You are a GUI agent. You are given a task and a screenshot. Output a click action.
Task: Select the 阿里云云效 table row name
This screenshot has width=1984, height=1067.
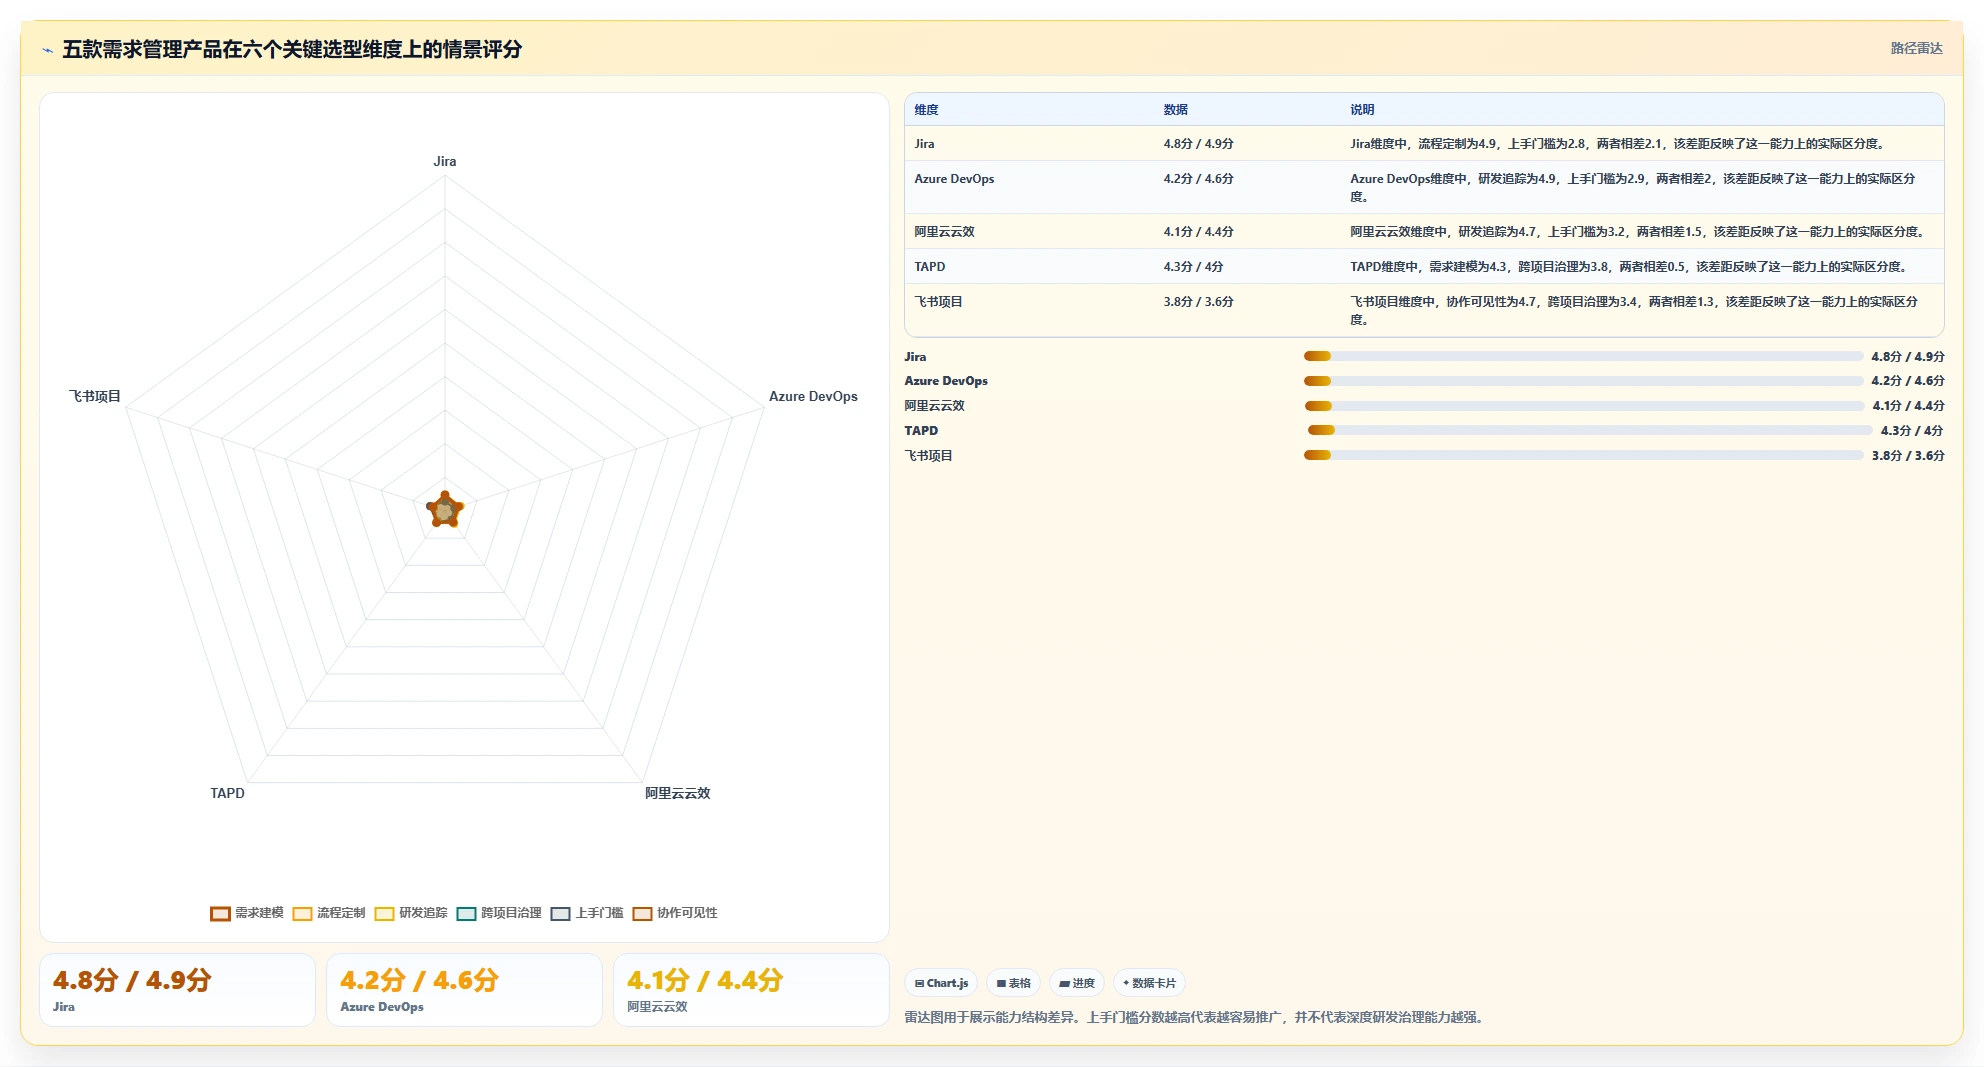944,232
